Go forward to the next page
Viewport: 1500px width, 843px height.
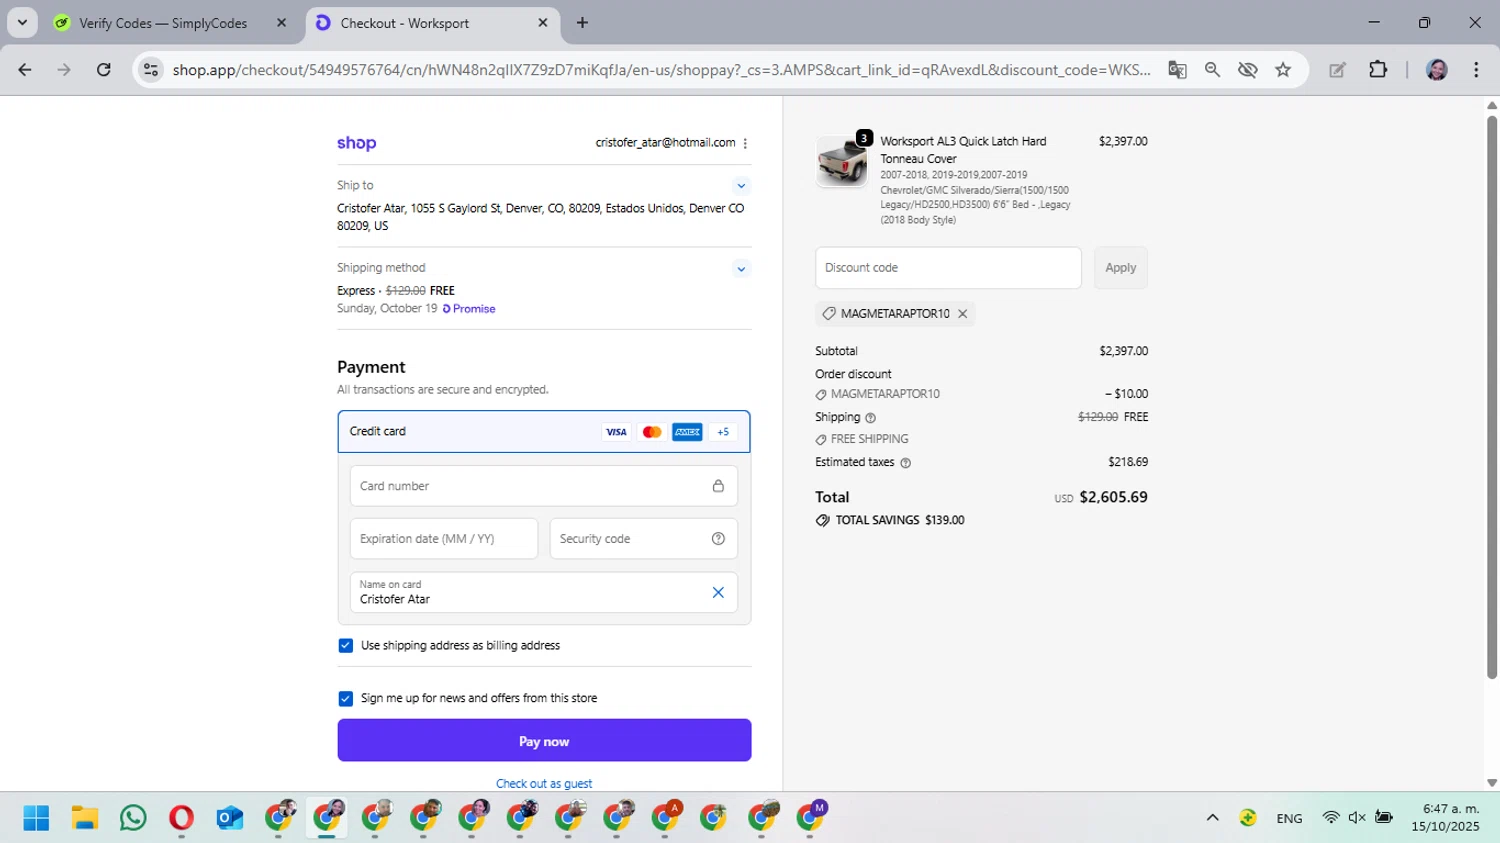pos(64,70)
